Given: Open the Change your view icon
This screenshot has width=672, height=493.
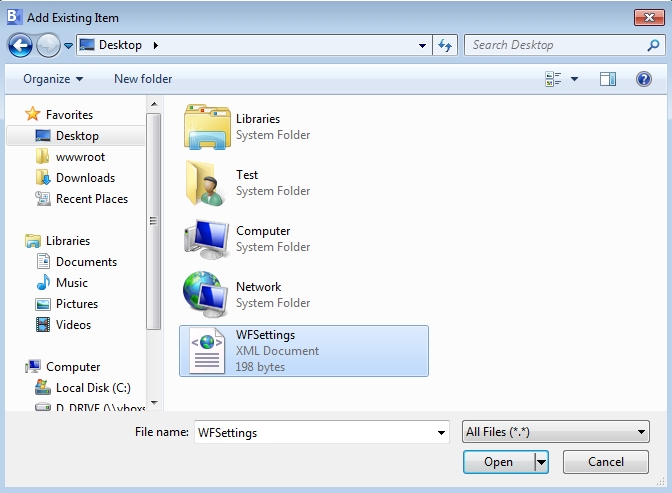Looking at the screenshot, I should pyautogui.click(x=554, y=79).
